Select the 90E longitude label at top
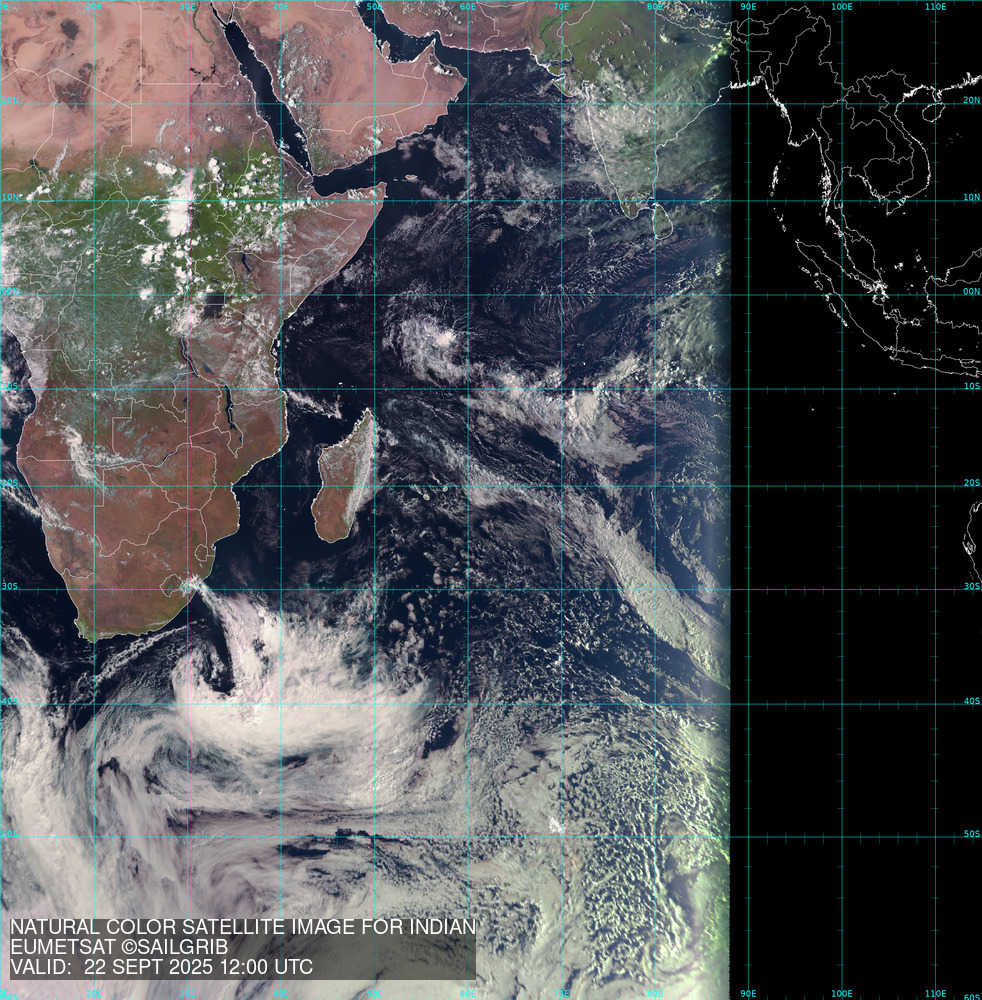 747,6
